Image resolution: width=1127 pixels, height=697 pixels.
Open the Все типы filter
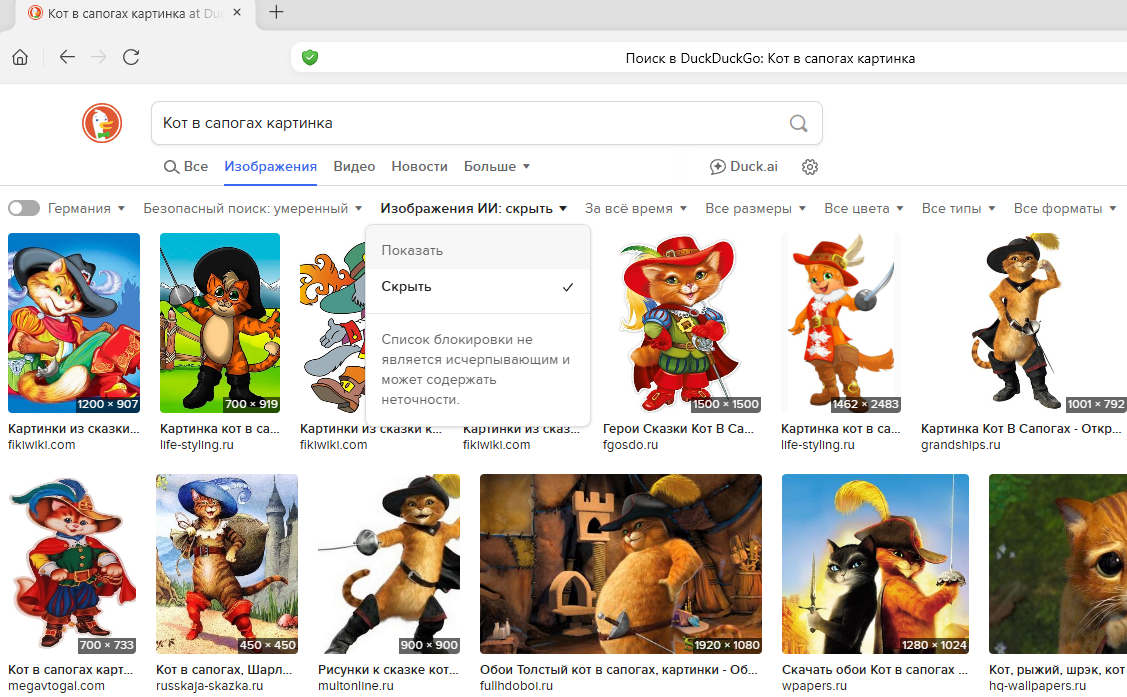(958, 208)
